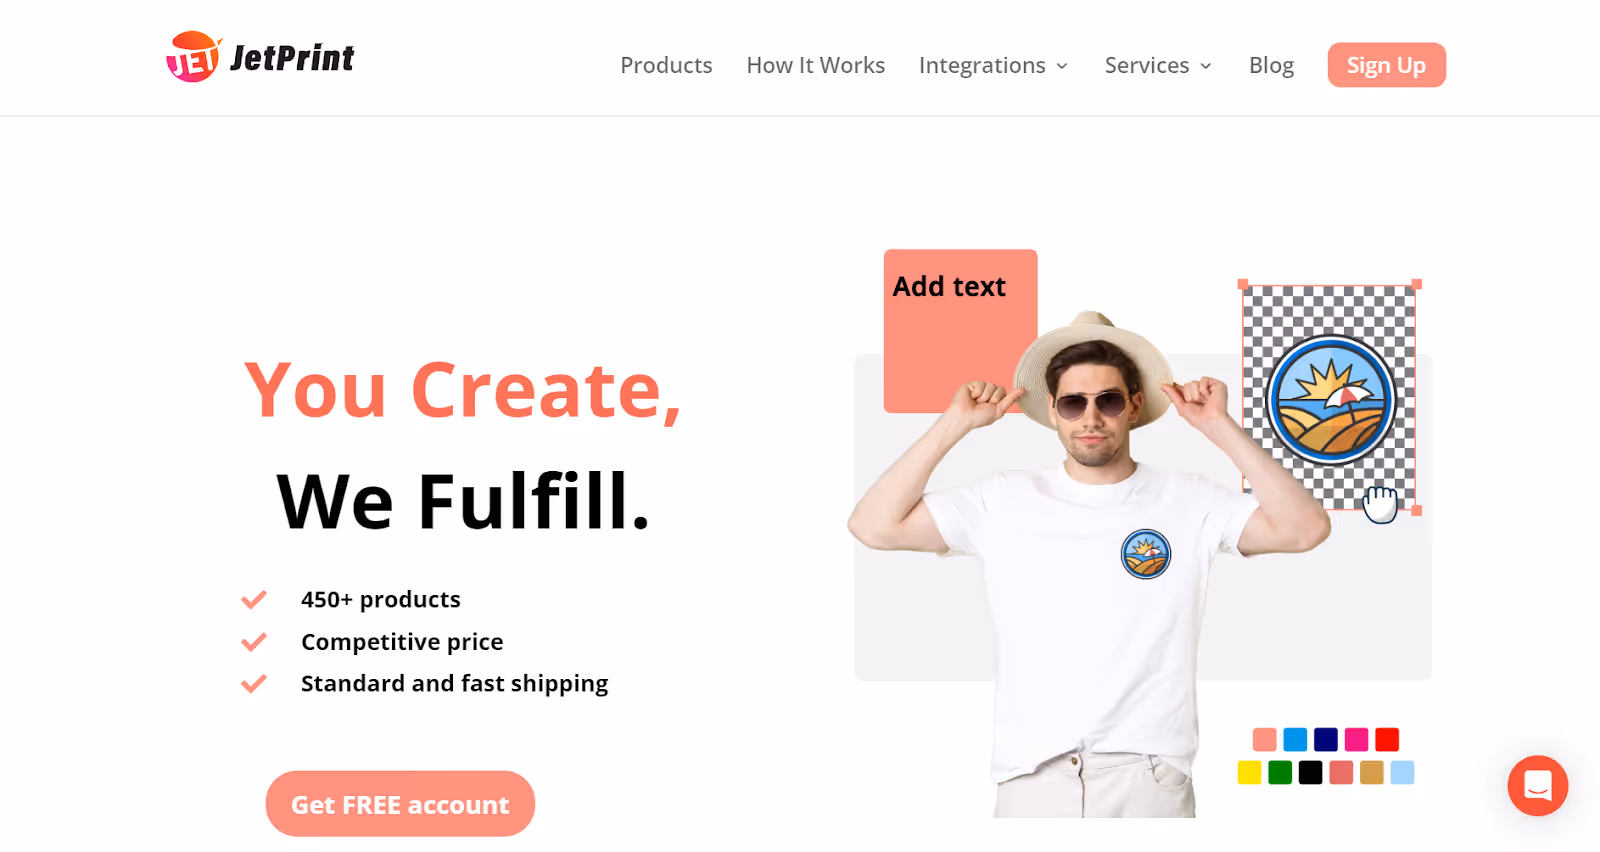
Task: Open the Integrations menu
Action: 982,65
